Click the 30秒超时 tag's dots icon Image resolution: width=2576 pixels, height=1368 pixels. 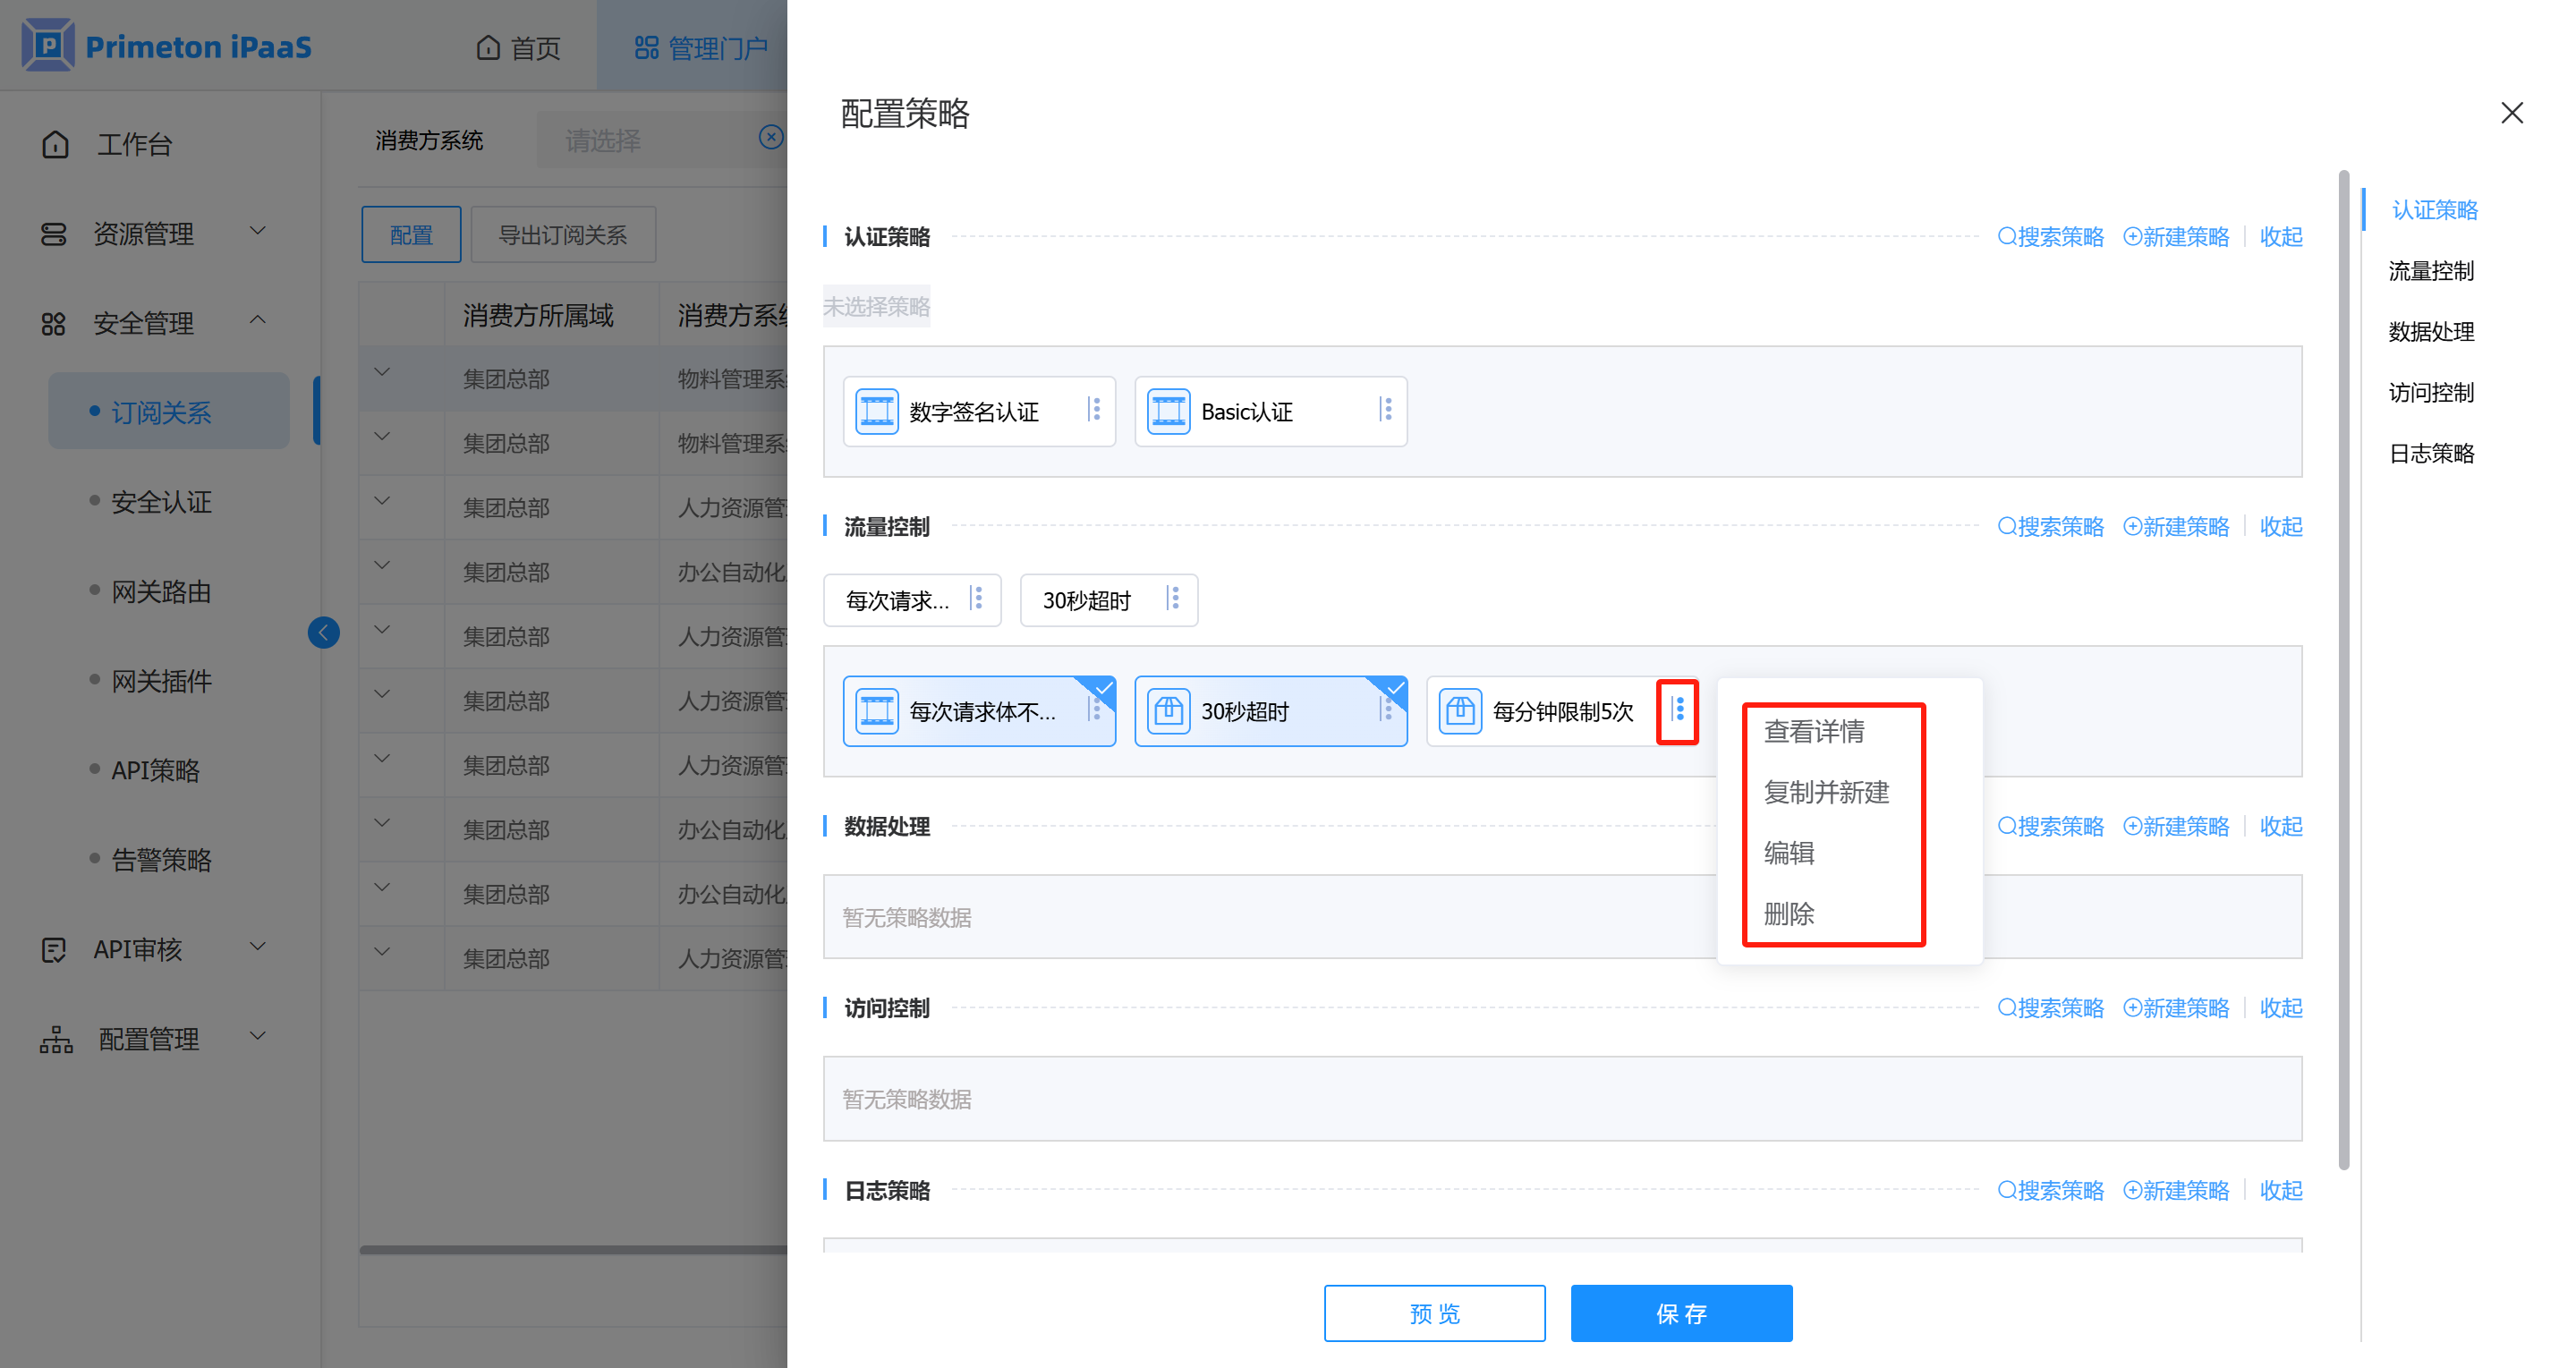click(x=1174, y=599)
